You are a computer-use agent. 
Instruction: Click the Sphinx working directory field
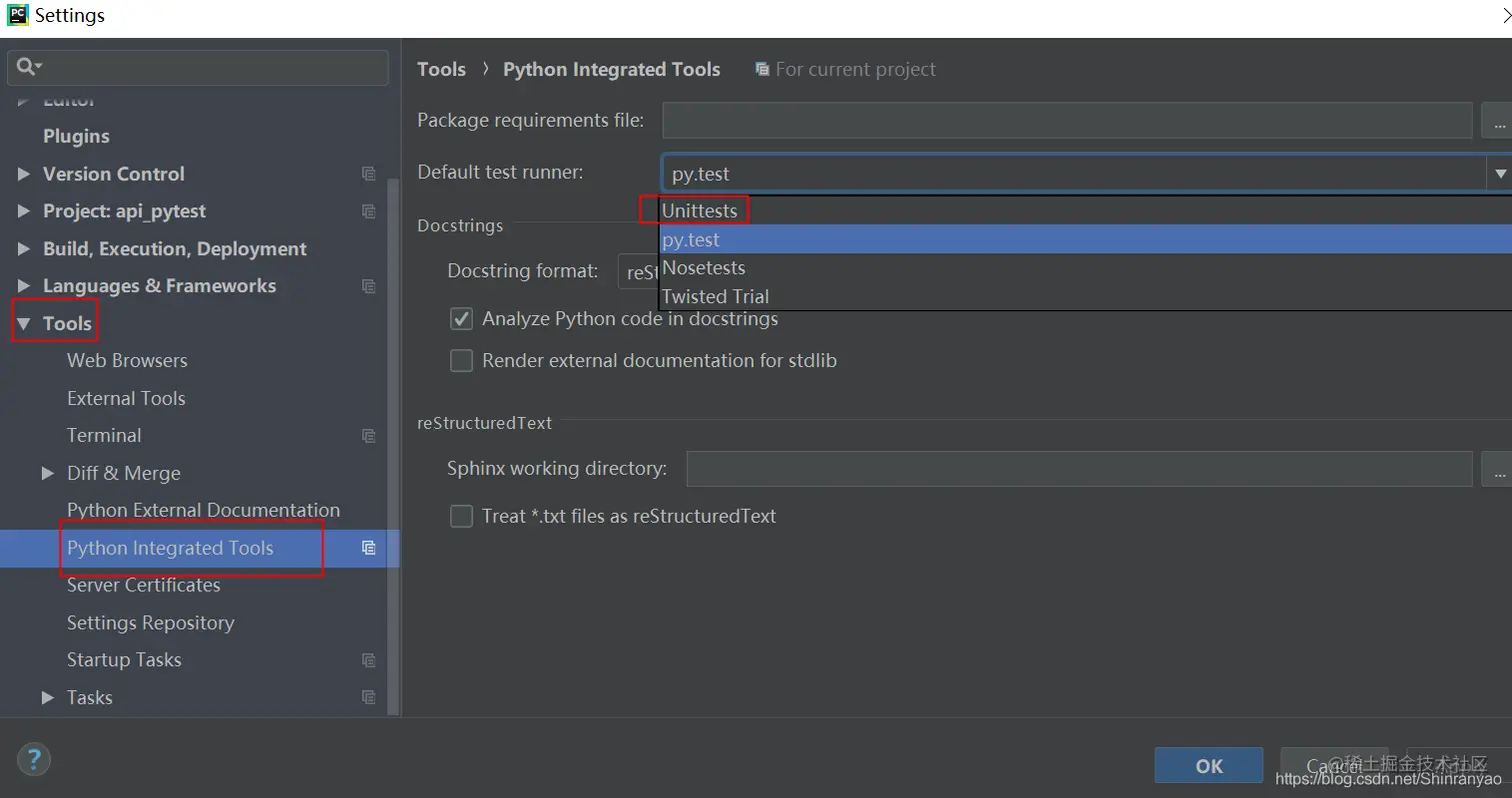point(1079,468)
